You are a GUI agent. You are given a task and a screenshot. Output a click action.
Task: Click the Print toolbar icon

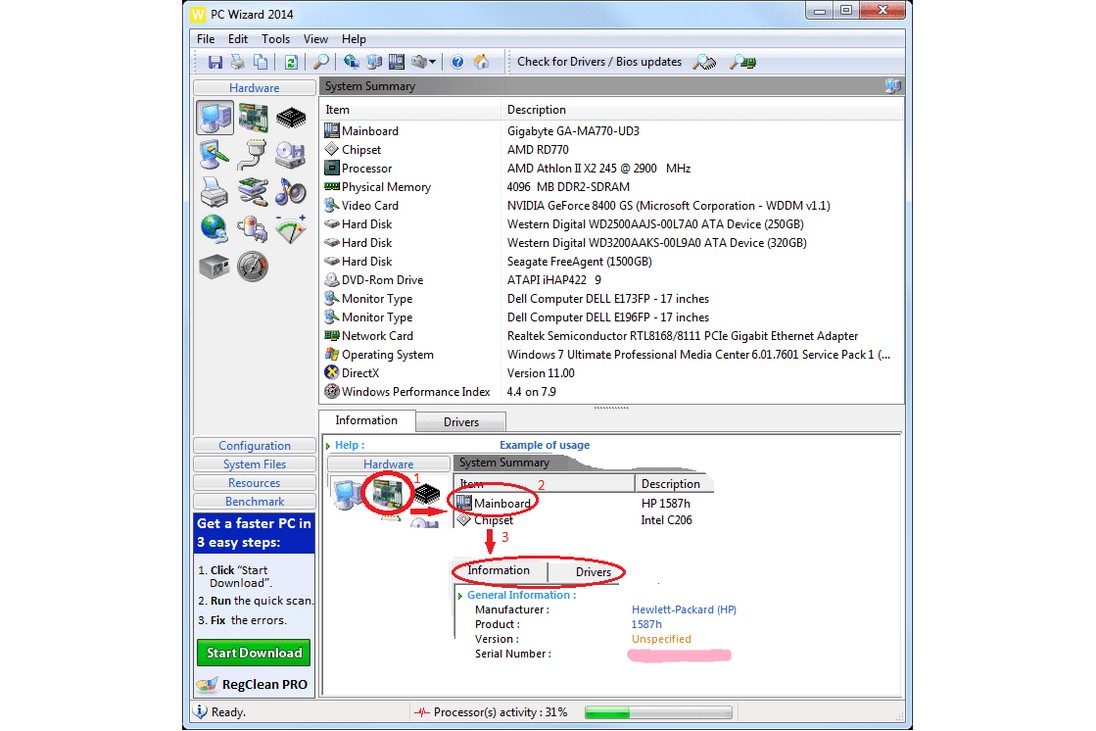click(x=238, y=62)
